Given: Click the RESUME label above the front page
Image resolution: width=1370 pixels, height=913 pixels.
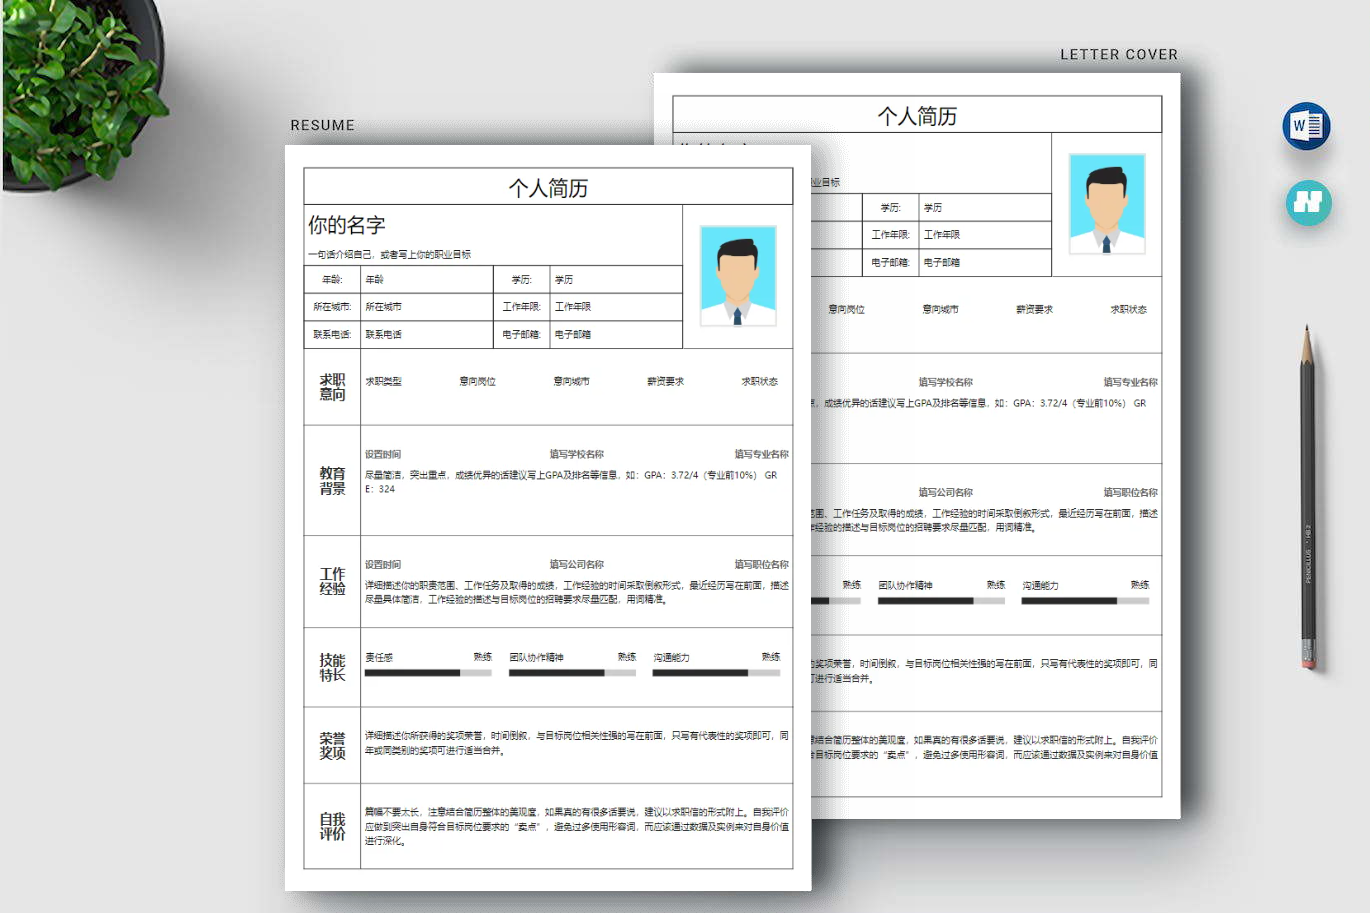Looking at the screenshot, I should 322,126.
